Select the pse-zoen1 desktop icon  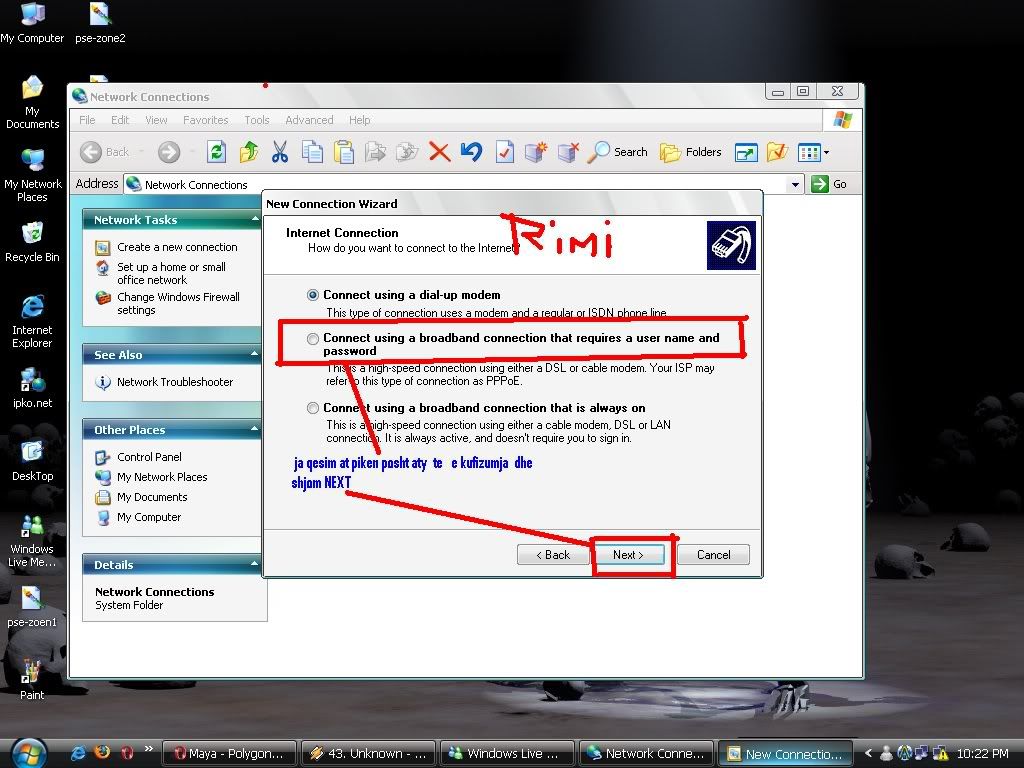pos(32,607)
